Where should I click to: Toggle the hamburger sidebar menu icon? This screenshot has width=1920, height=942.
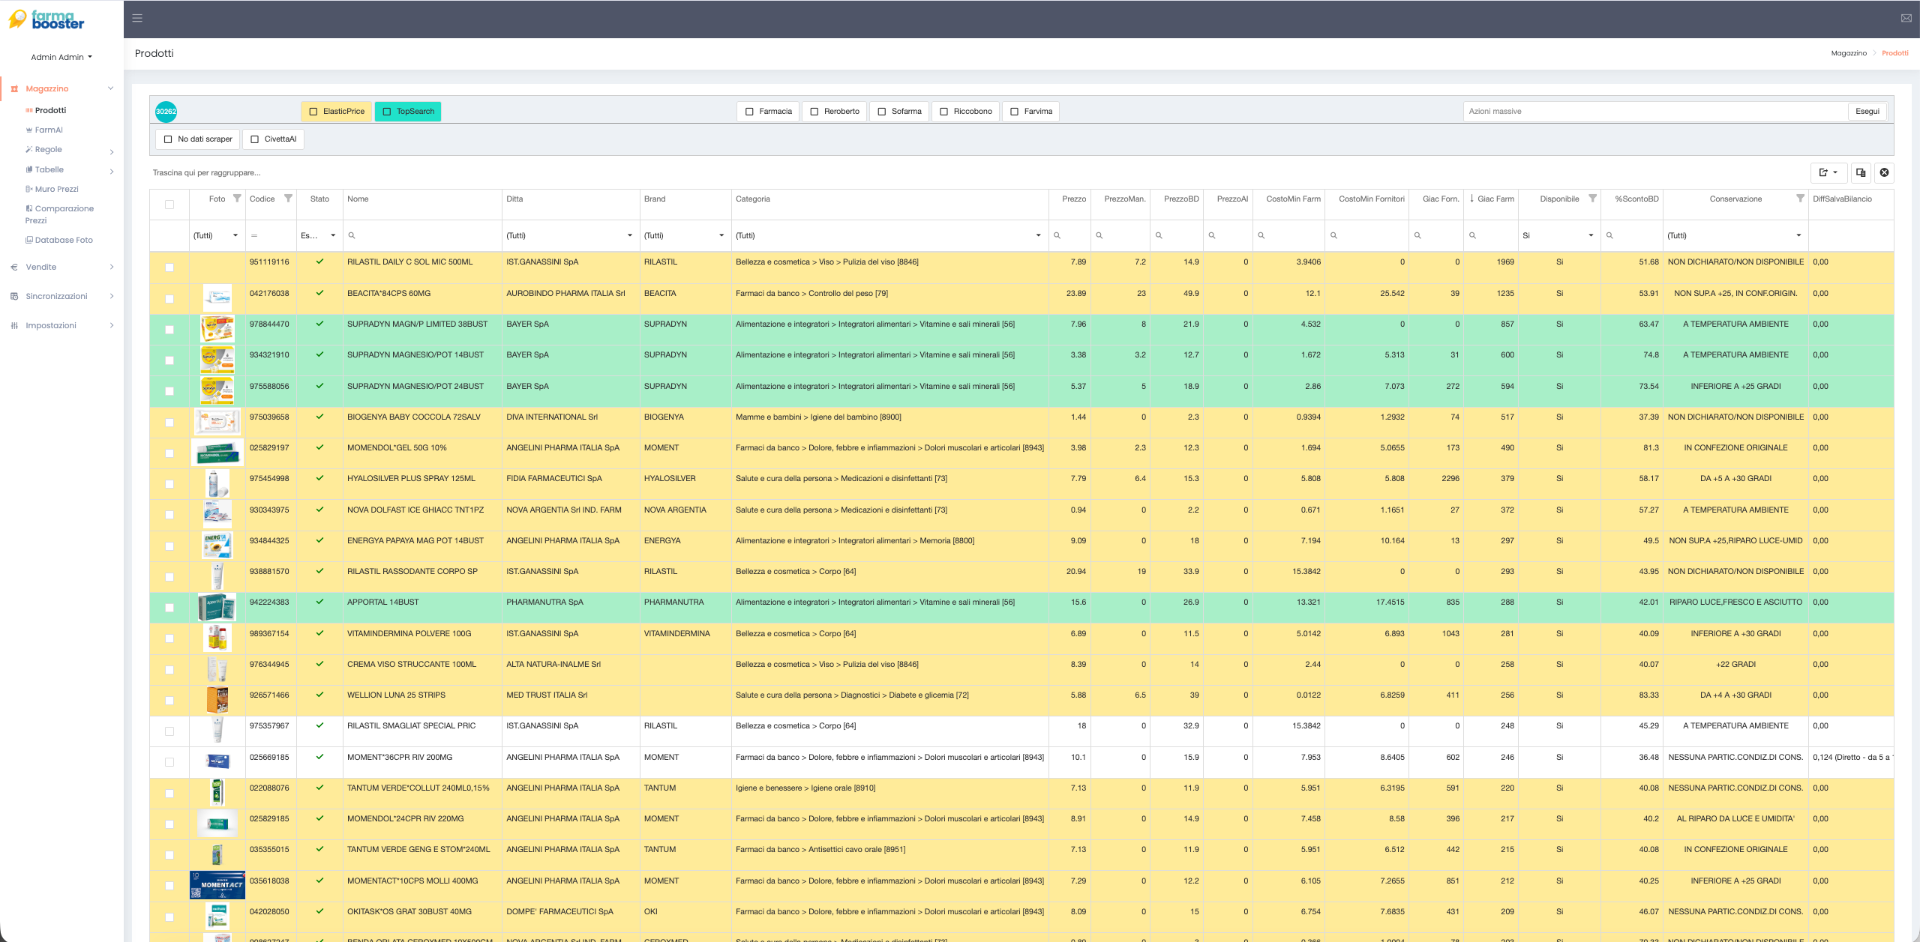click(137, 18)
